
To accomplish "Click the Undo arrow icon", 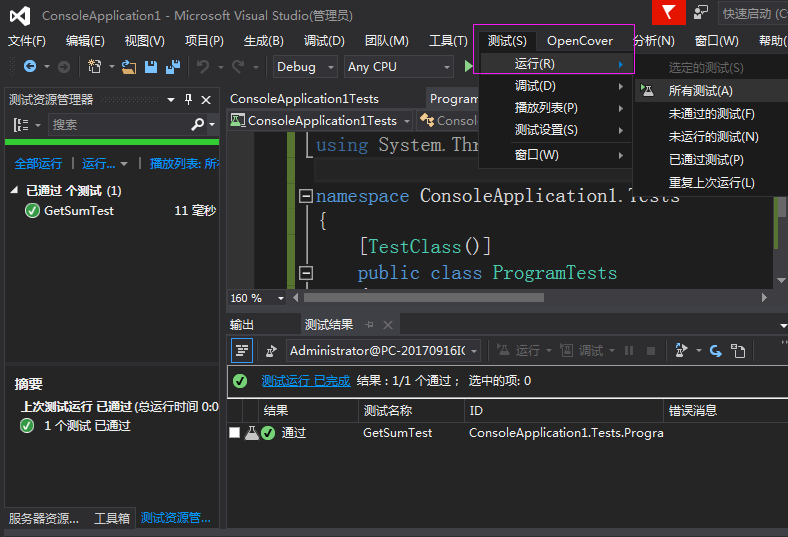I will [x=203, y=66].
